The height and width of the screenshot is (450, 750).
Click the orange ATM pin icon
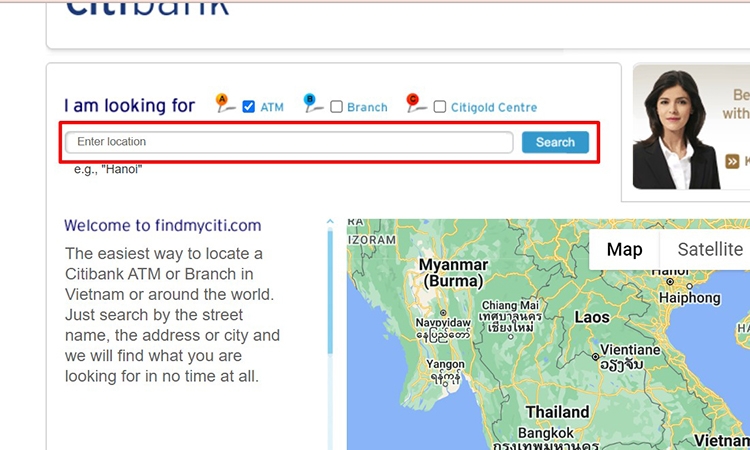tap(224, 103)
